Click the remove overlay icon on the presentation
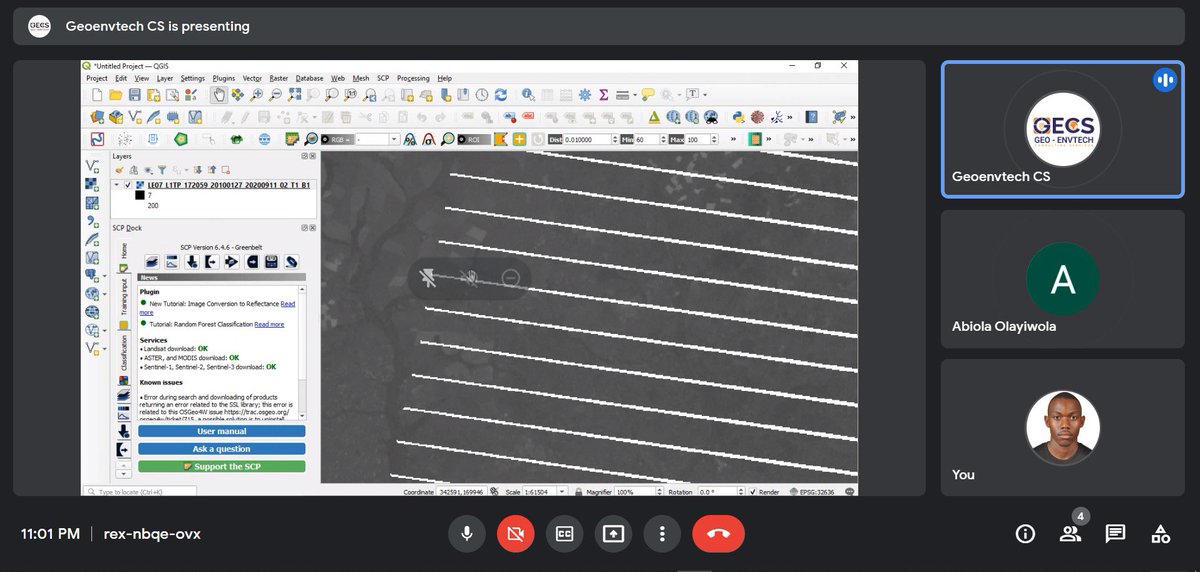Image resolution: width=1200 pixels, height=572 pixels. (511, 278)
